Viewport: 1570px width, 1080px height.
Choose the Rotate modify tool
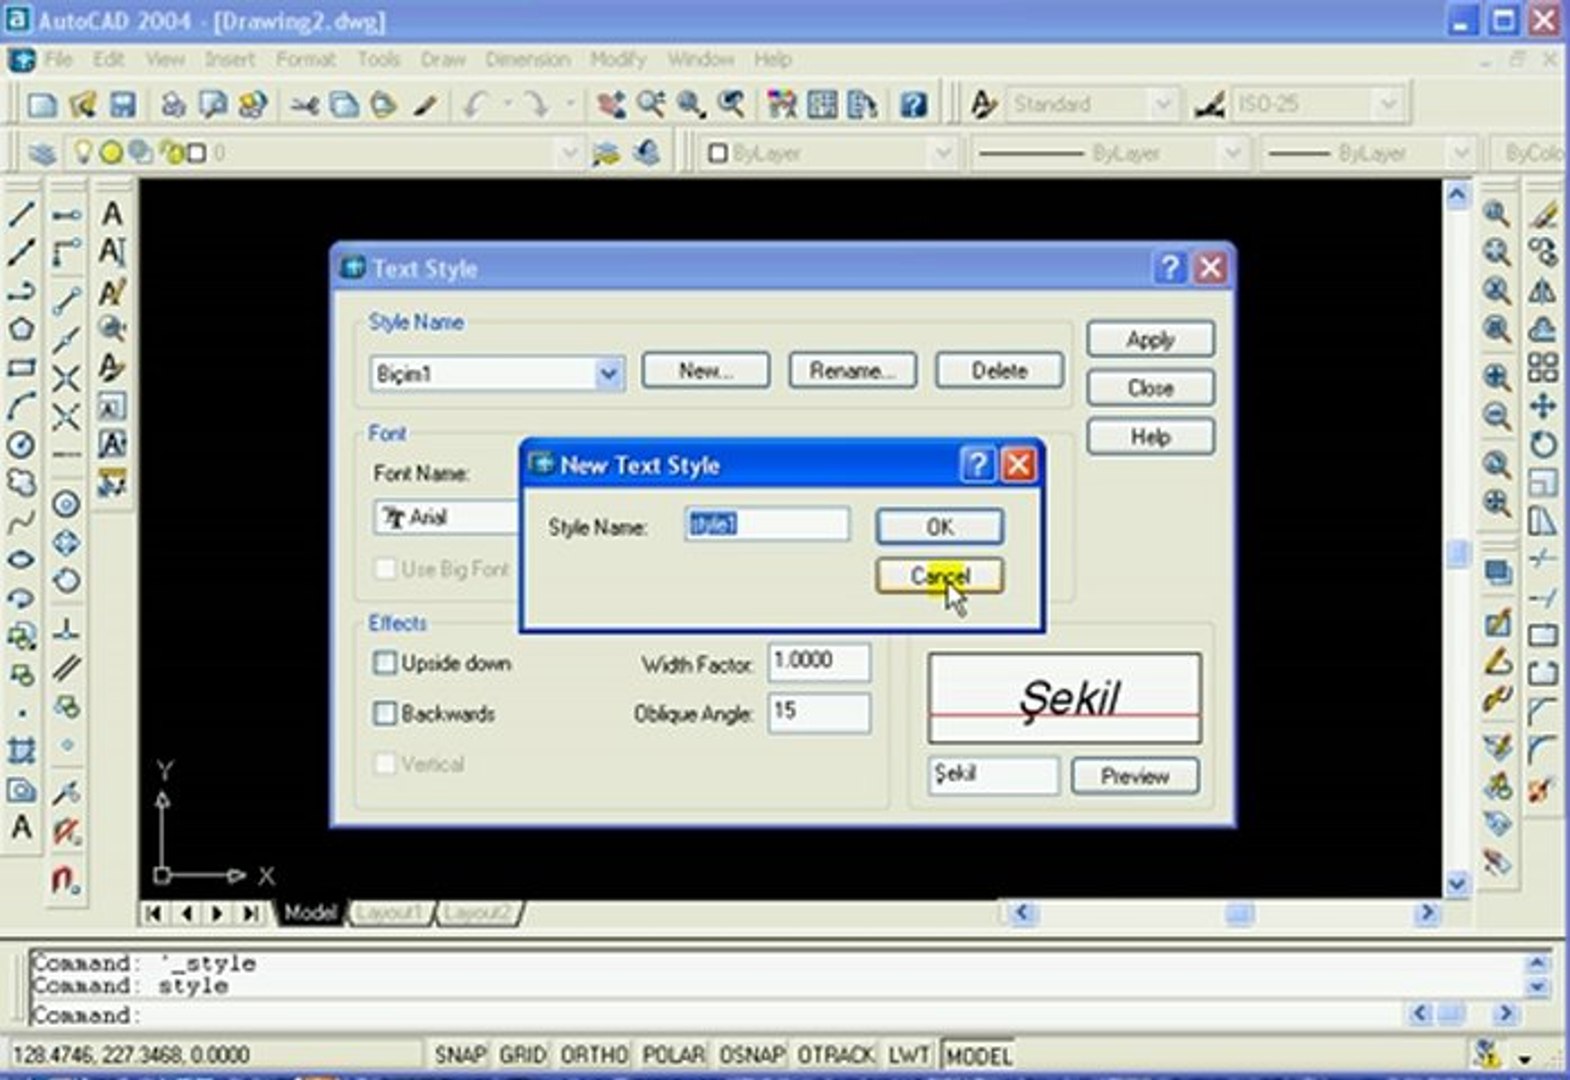(1543, 444)
